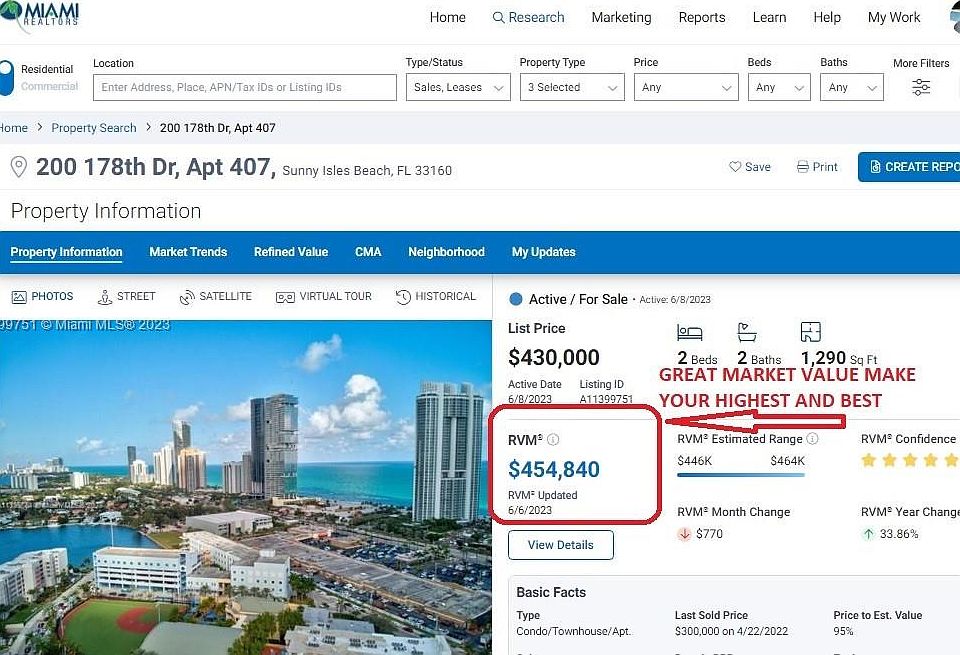Expand the Beds dropdown
This screenshot has width=960, height=655.
pos(779,87)
